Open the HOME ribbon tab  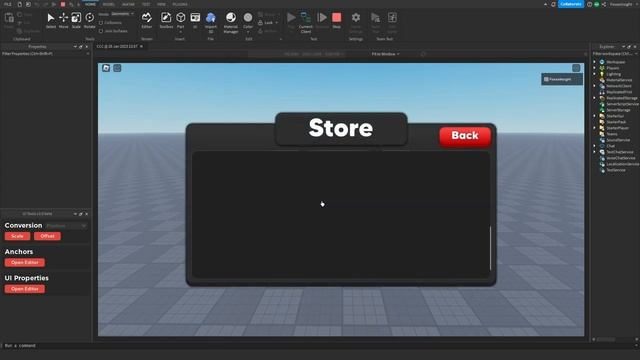coord(90,4)
